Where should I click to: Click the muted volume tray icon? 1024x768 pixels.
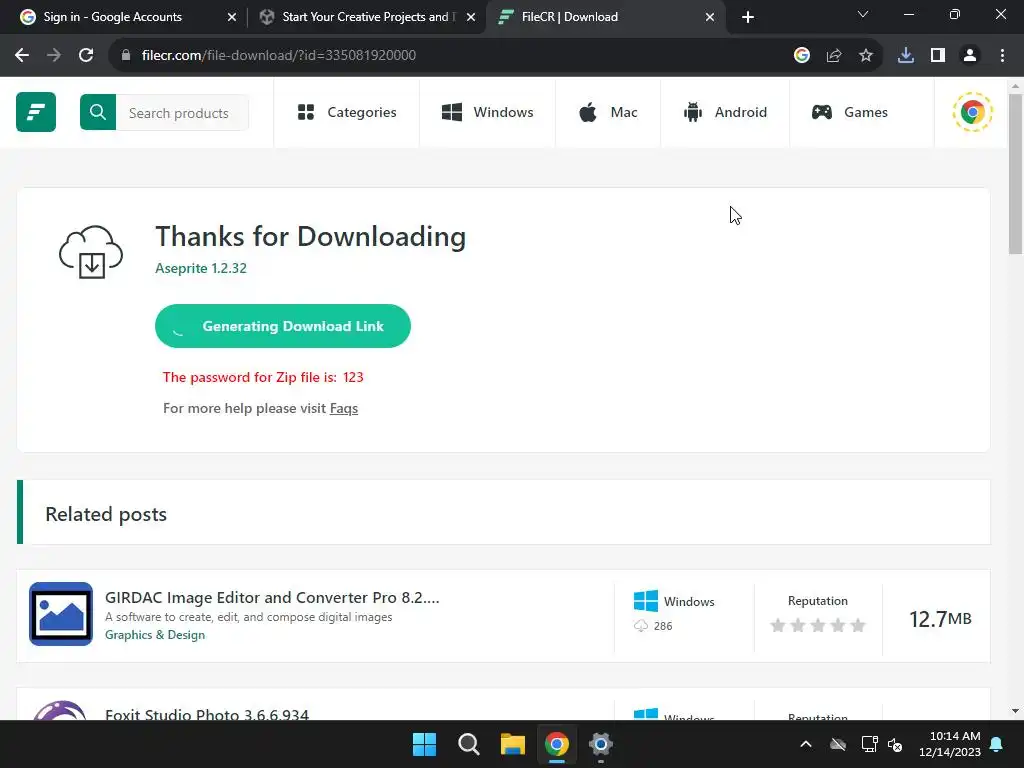[895, 744]
